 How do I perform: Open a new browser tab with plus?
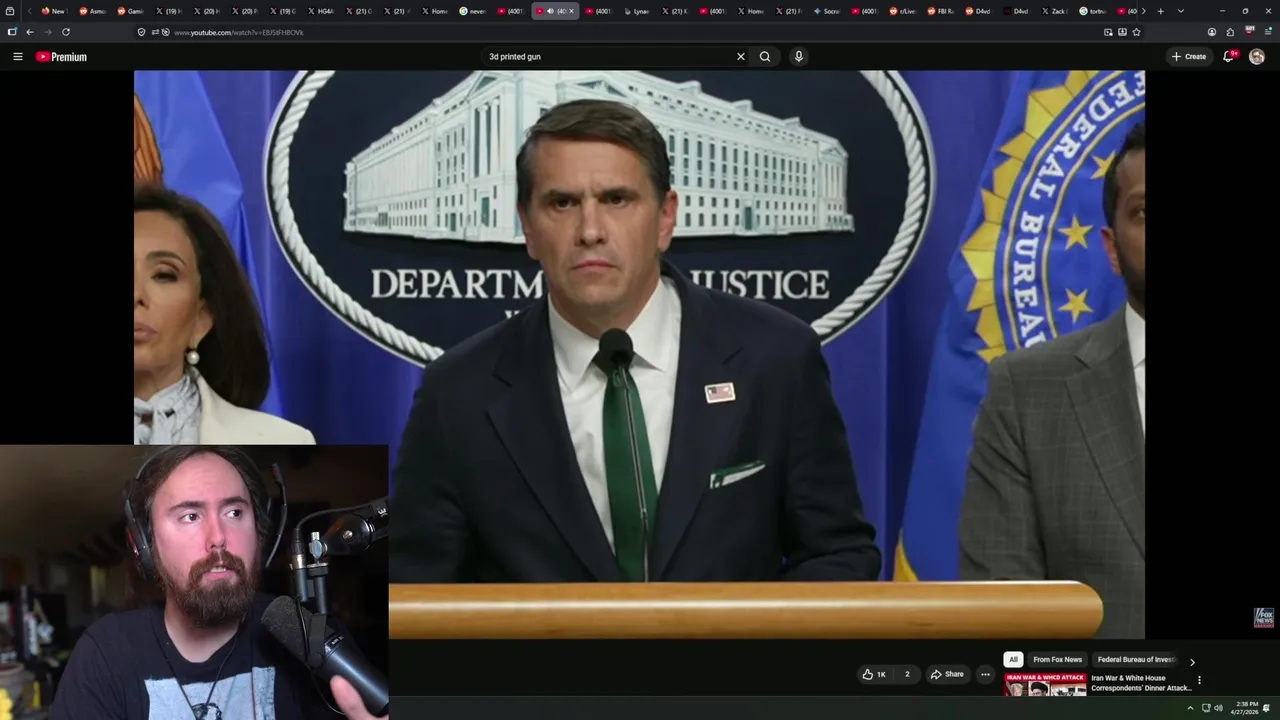click(x=1160, y=11)
